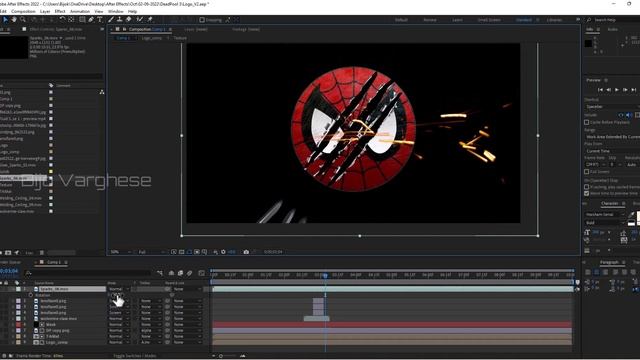Select the Clone Stamp tool
This screenshot has height=360, width=640.
tap(120, 20)
